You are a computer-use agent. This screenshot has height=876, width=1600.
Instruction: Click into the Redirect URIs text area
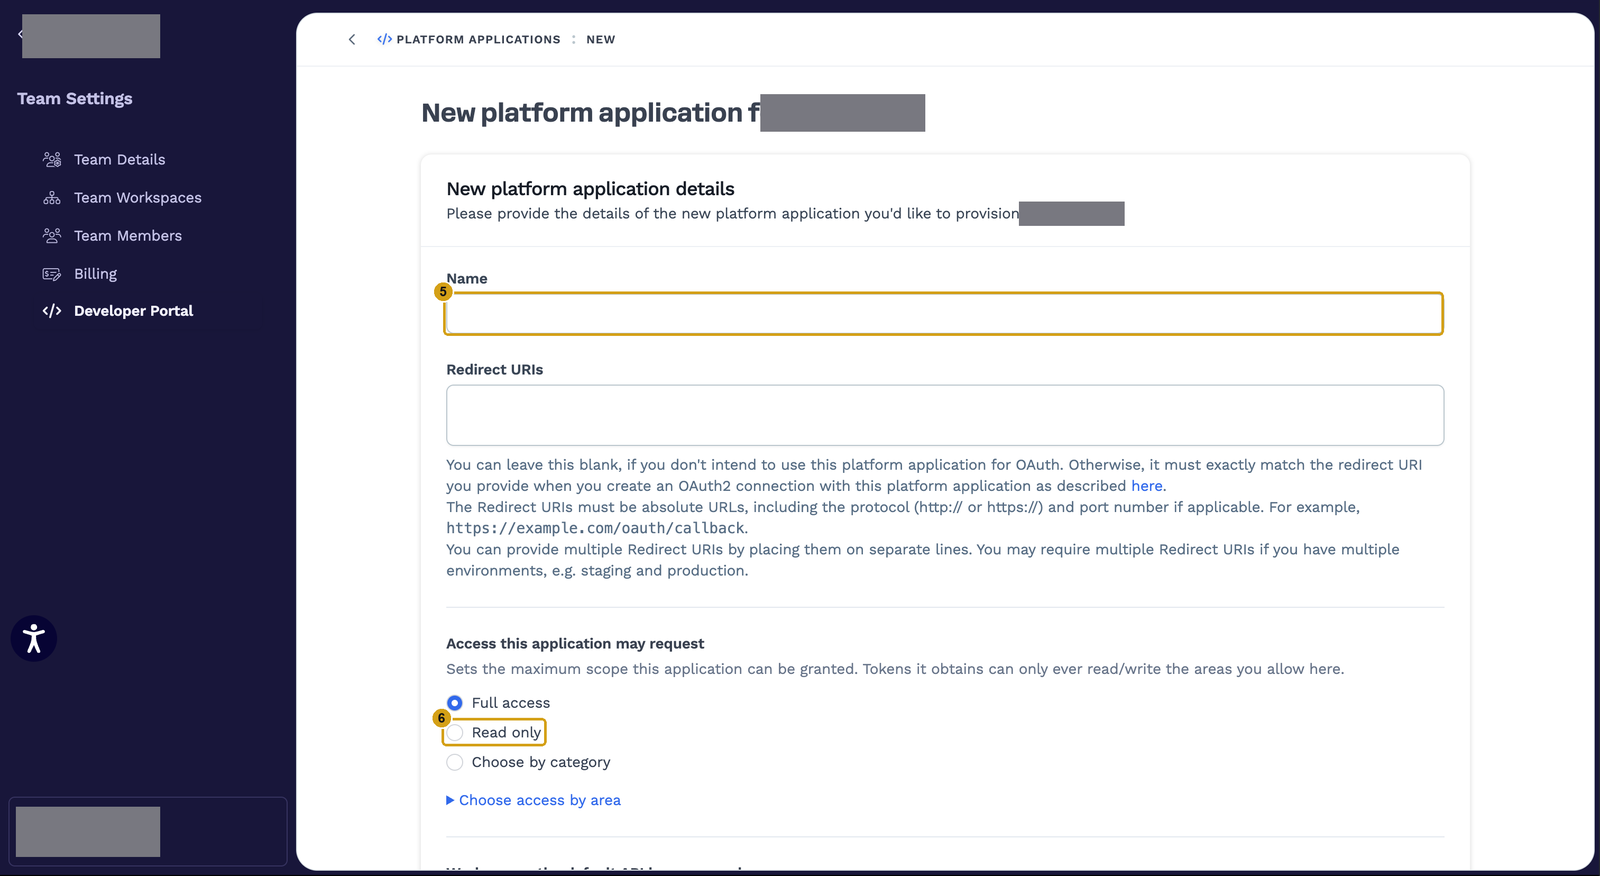tap(945, 415)
